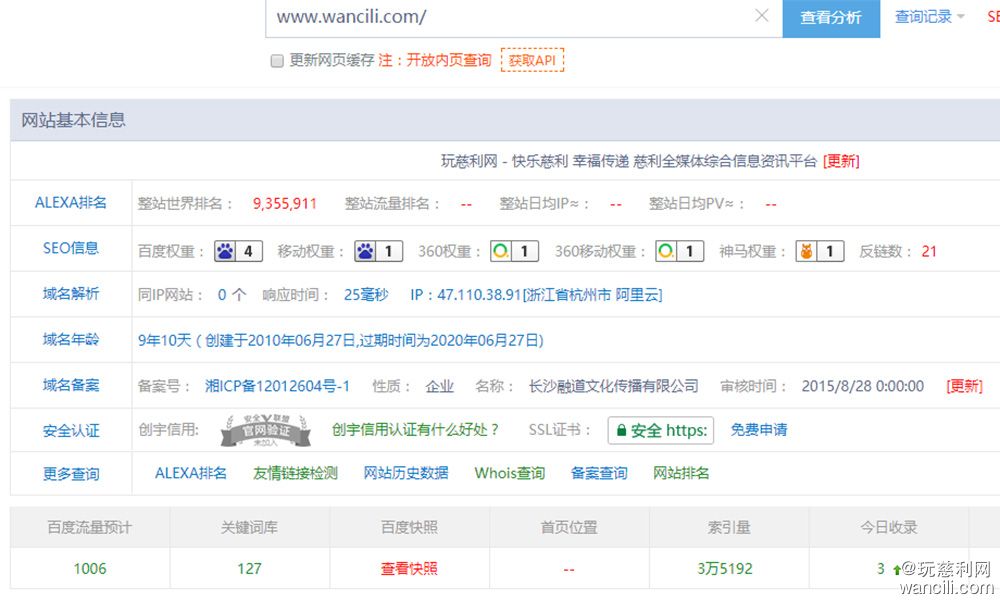
Task: Click the 同IP网站 count 0 个
Action: point(232,295)
